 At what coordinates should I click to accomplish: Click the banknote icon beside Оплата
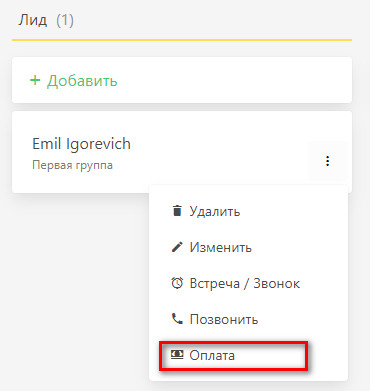coord(177,355)
